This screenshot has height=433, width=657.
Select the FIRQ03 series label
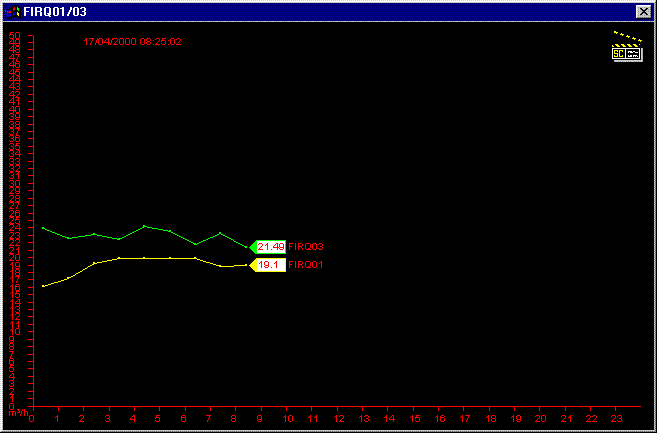(x=306, y=246)
